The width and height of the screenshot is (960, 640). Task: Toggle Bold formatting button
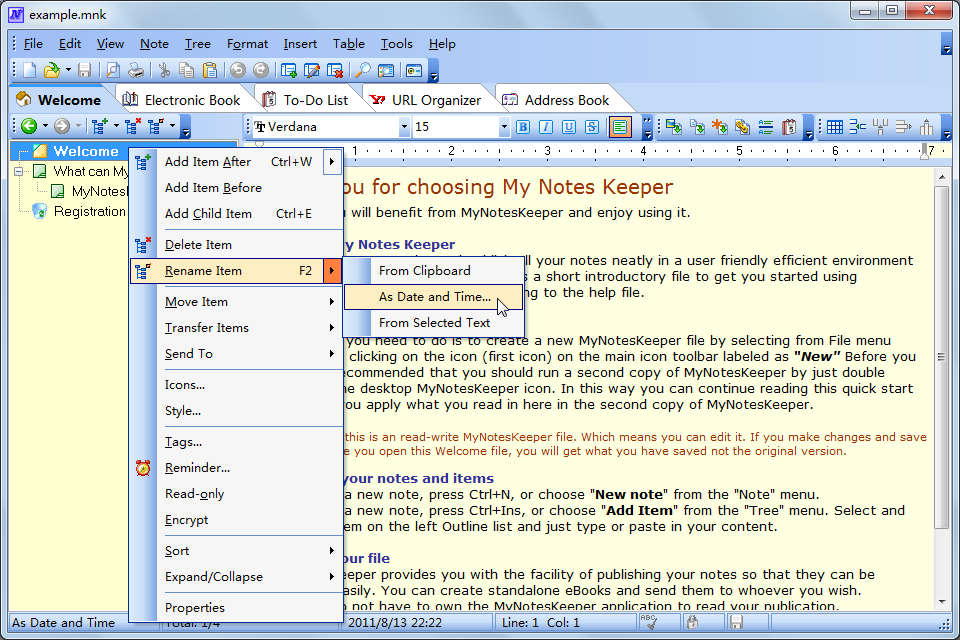523,127
